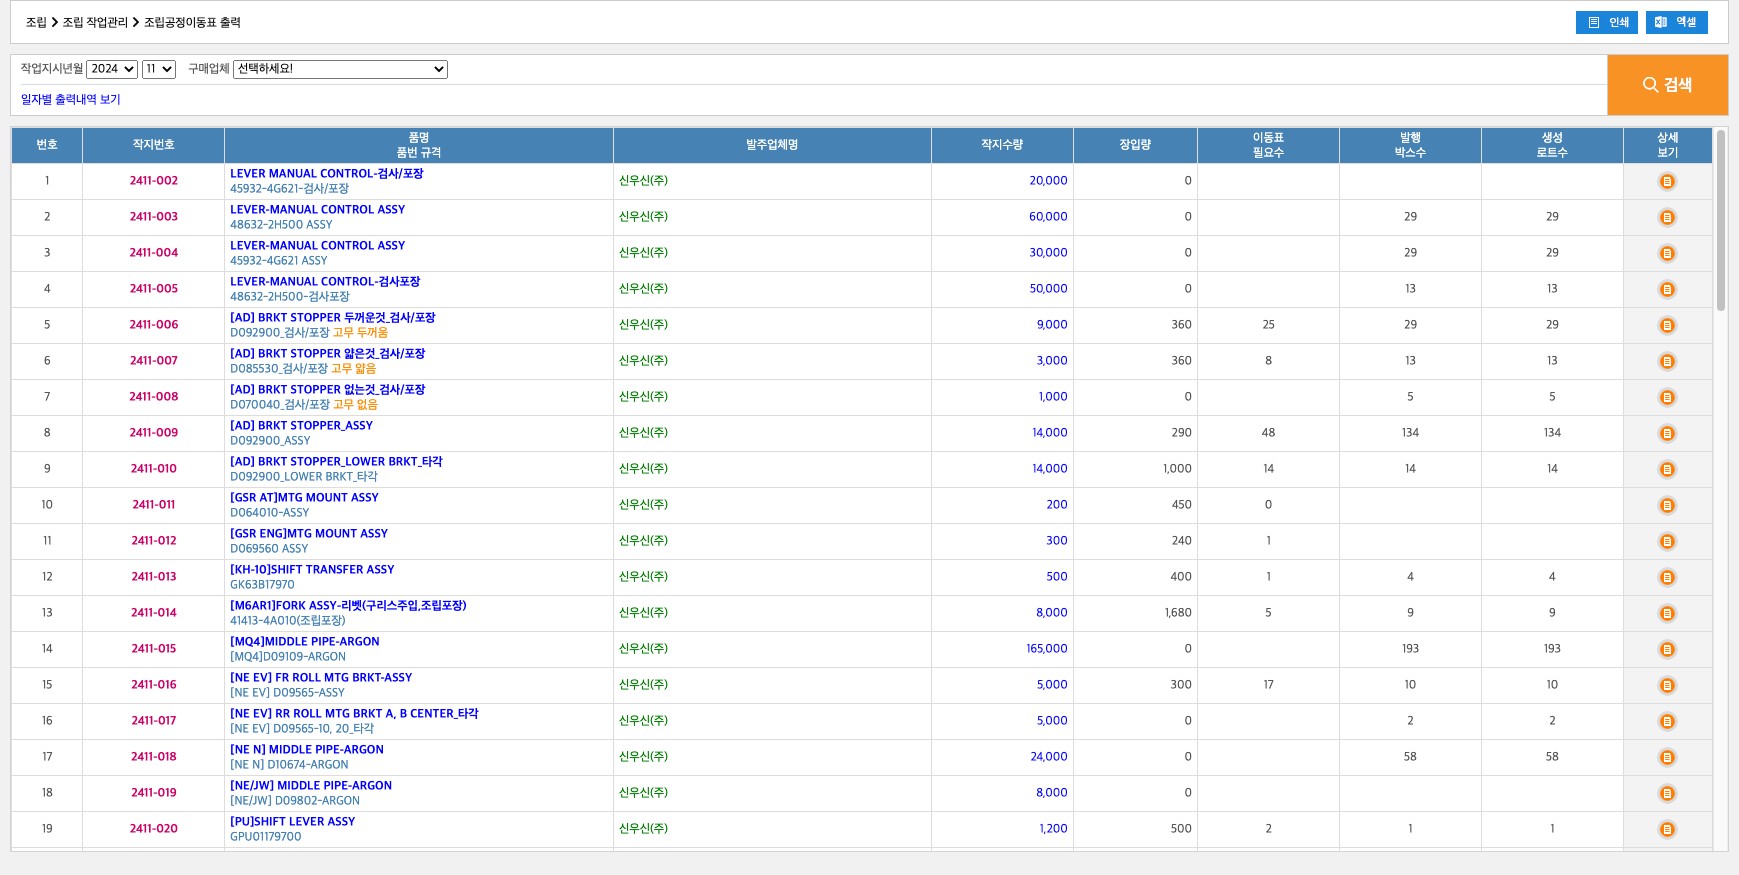Click the 조립 작업관리 breadcrumb item

coord(95,22)
